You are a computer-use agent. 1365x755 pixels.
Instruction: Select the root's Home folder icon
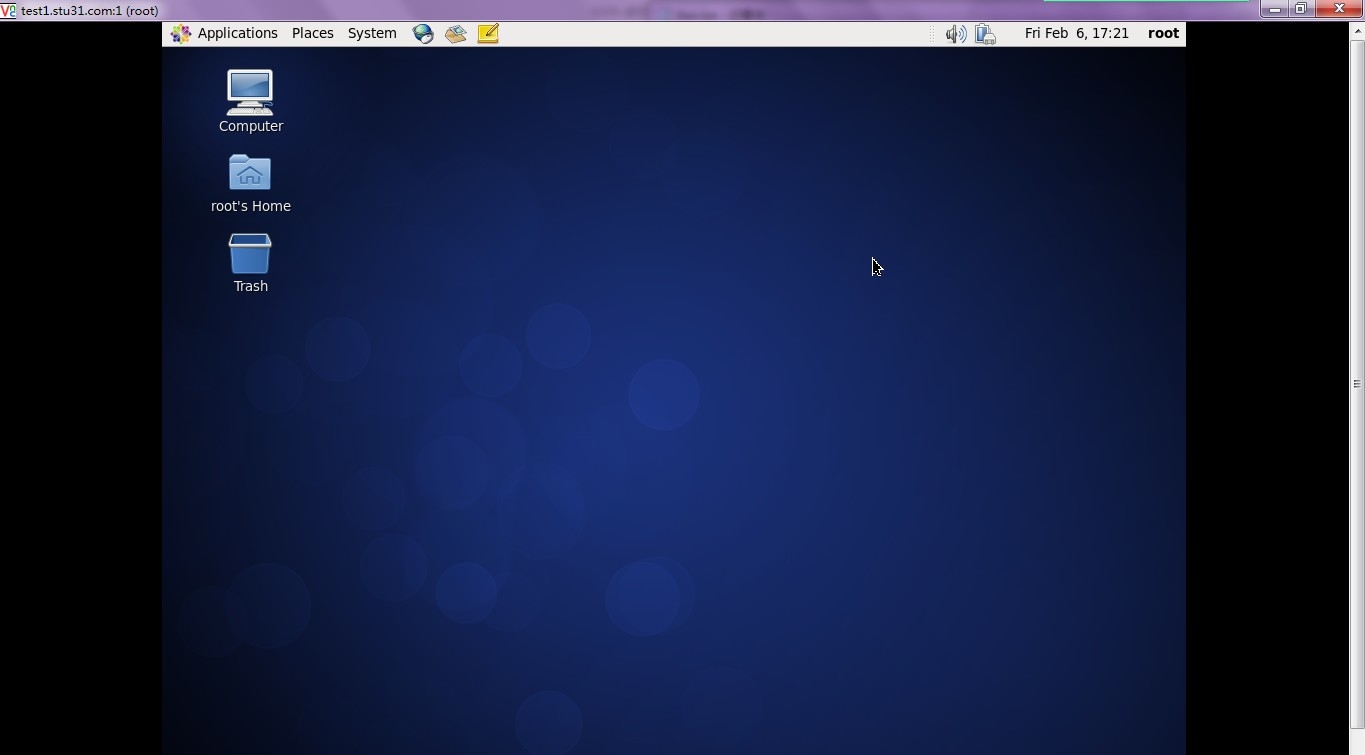pos(250,173)
